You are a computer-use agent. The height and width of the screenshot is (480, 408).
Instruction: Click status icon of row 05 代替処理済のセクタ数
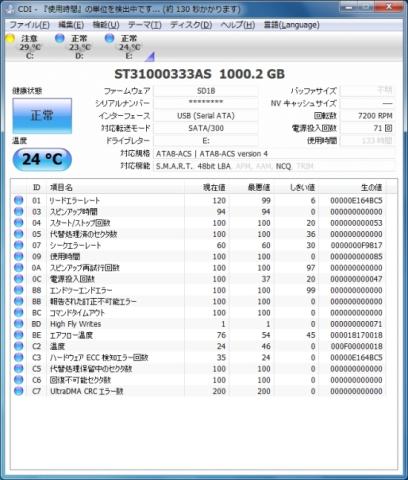[19, 234]
